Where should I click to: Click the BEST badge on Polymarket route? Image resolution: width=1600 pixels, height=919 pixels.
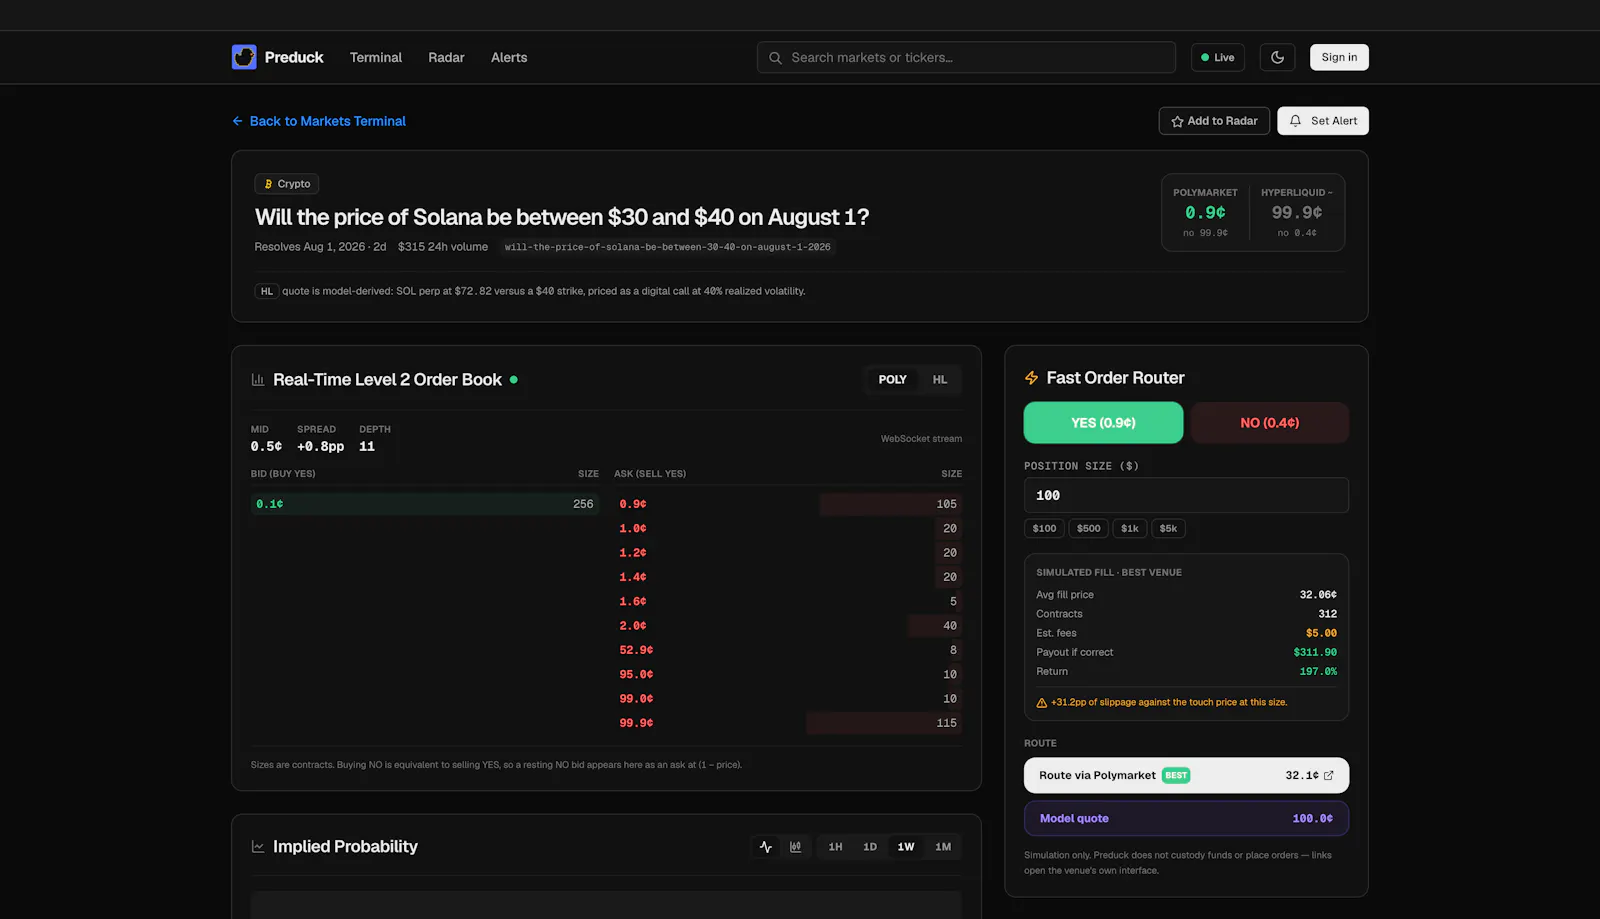1176,775
